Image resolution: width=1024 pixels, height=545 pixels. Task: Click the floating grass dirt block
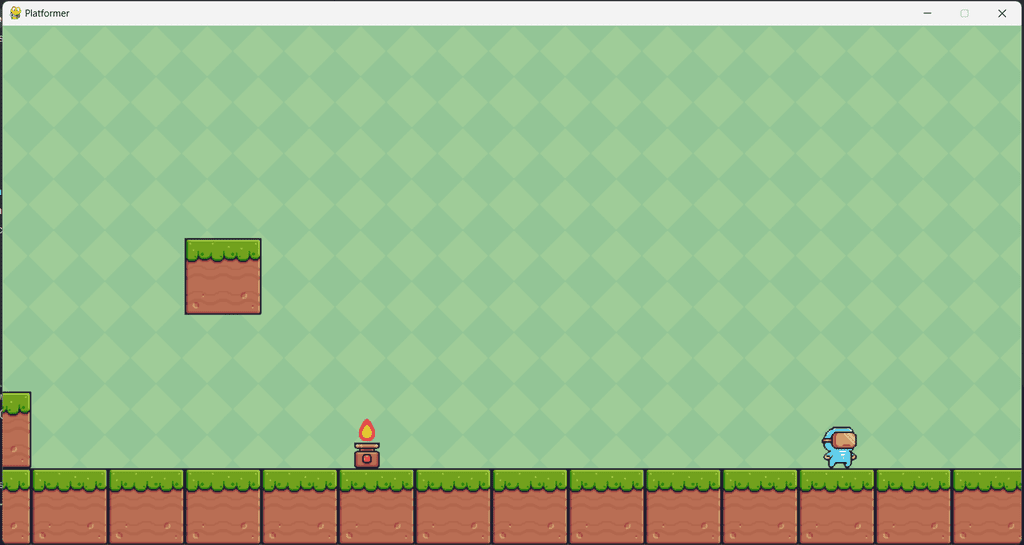tap(223, 276)
